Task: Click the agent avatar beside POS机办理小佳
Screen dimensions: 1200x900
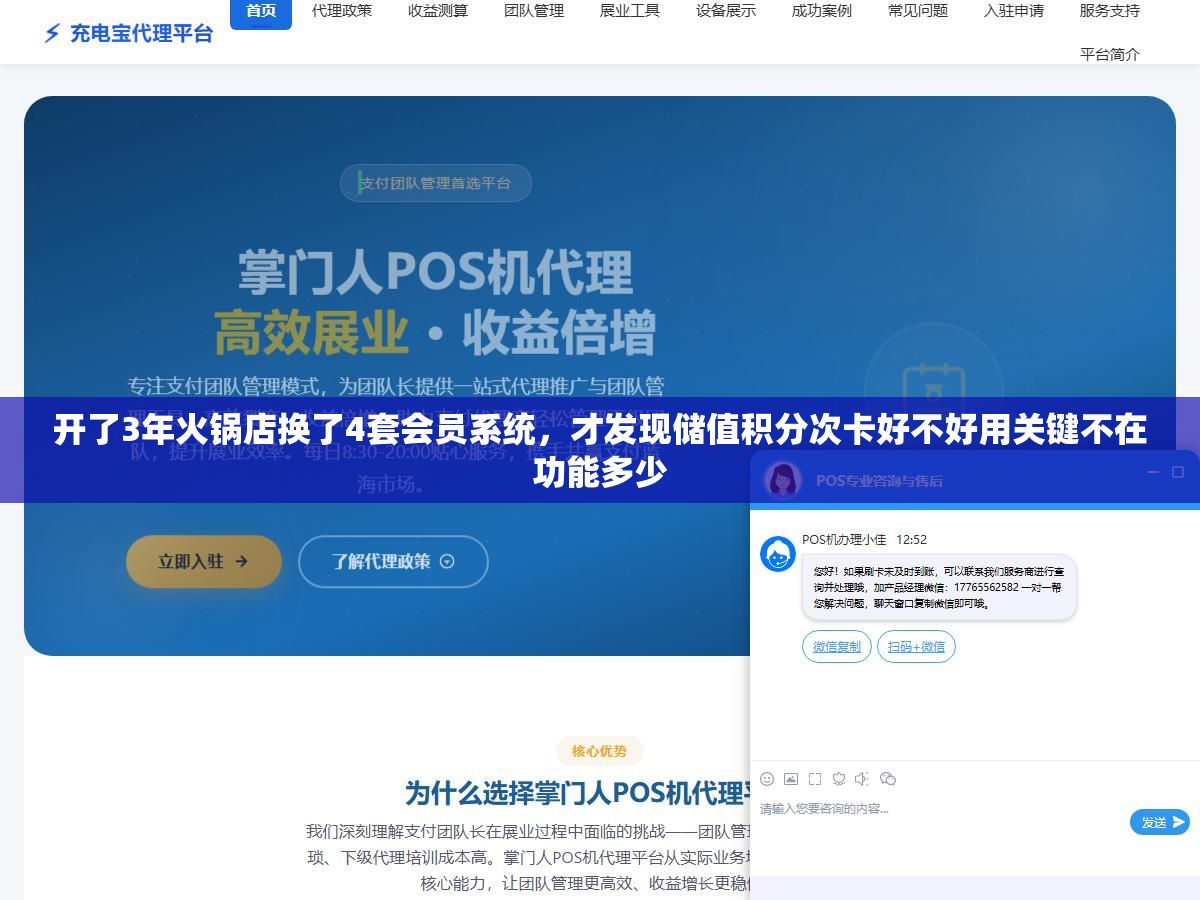Action: [778, 553]
